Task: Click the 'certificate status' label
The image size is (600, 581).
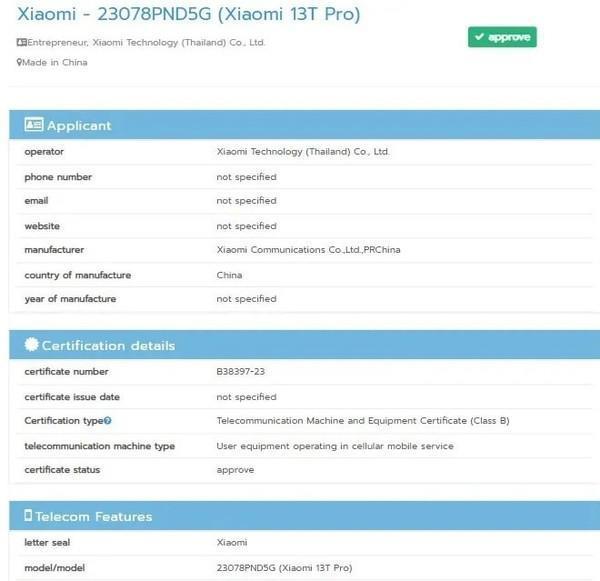Action: 62,470
